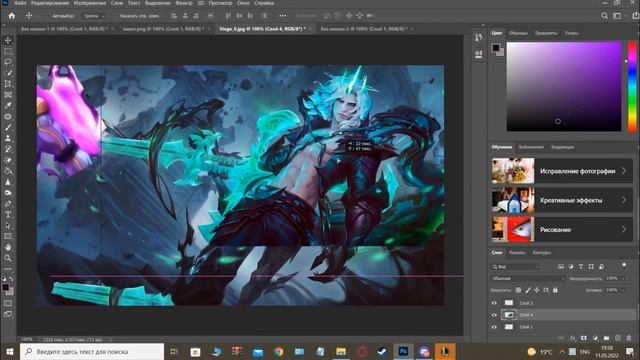Image resolution: width=640 pixels, height=360 pixels.
Task: Select the Brush tool
Action: [x=8, y=127]
